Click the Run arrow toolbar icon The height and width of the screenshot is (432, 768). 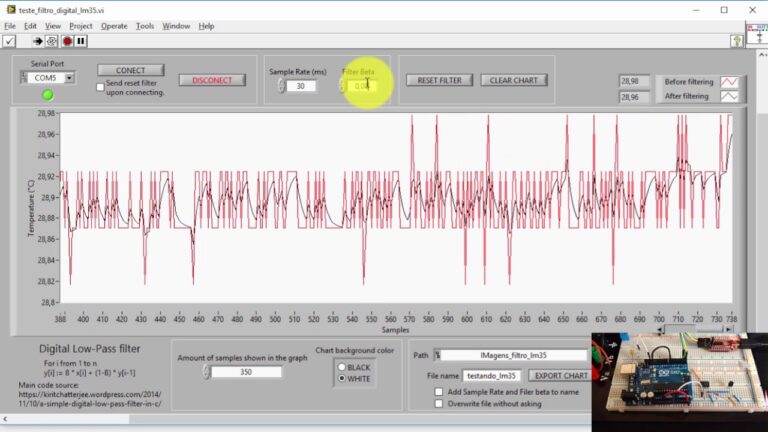37,41
